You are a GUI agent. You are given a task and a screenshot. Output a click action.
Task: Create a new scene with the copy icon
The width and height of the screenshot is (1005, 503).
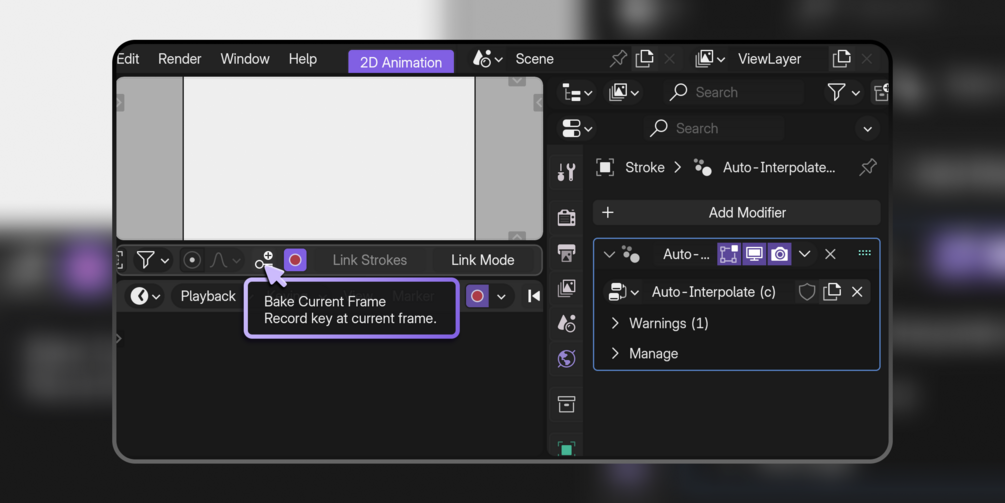tap(644, 59)
